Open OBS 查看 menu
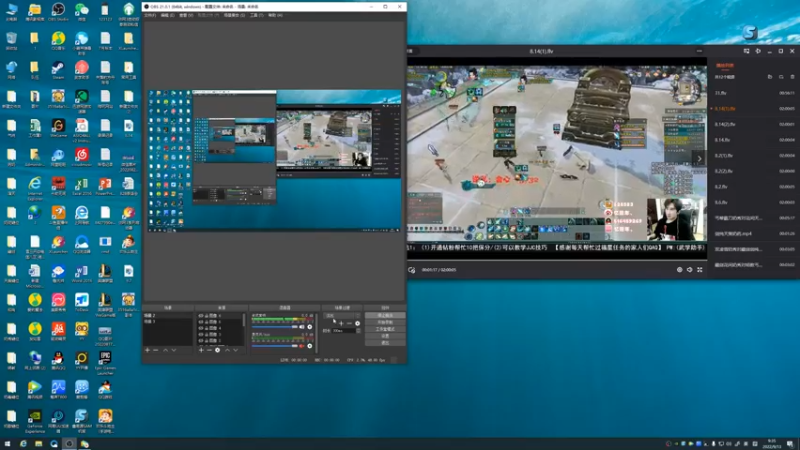 (x=186, y=15)
